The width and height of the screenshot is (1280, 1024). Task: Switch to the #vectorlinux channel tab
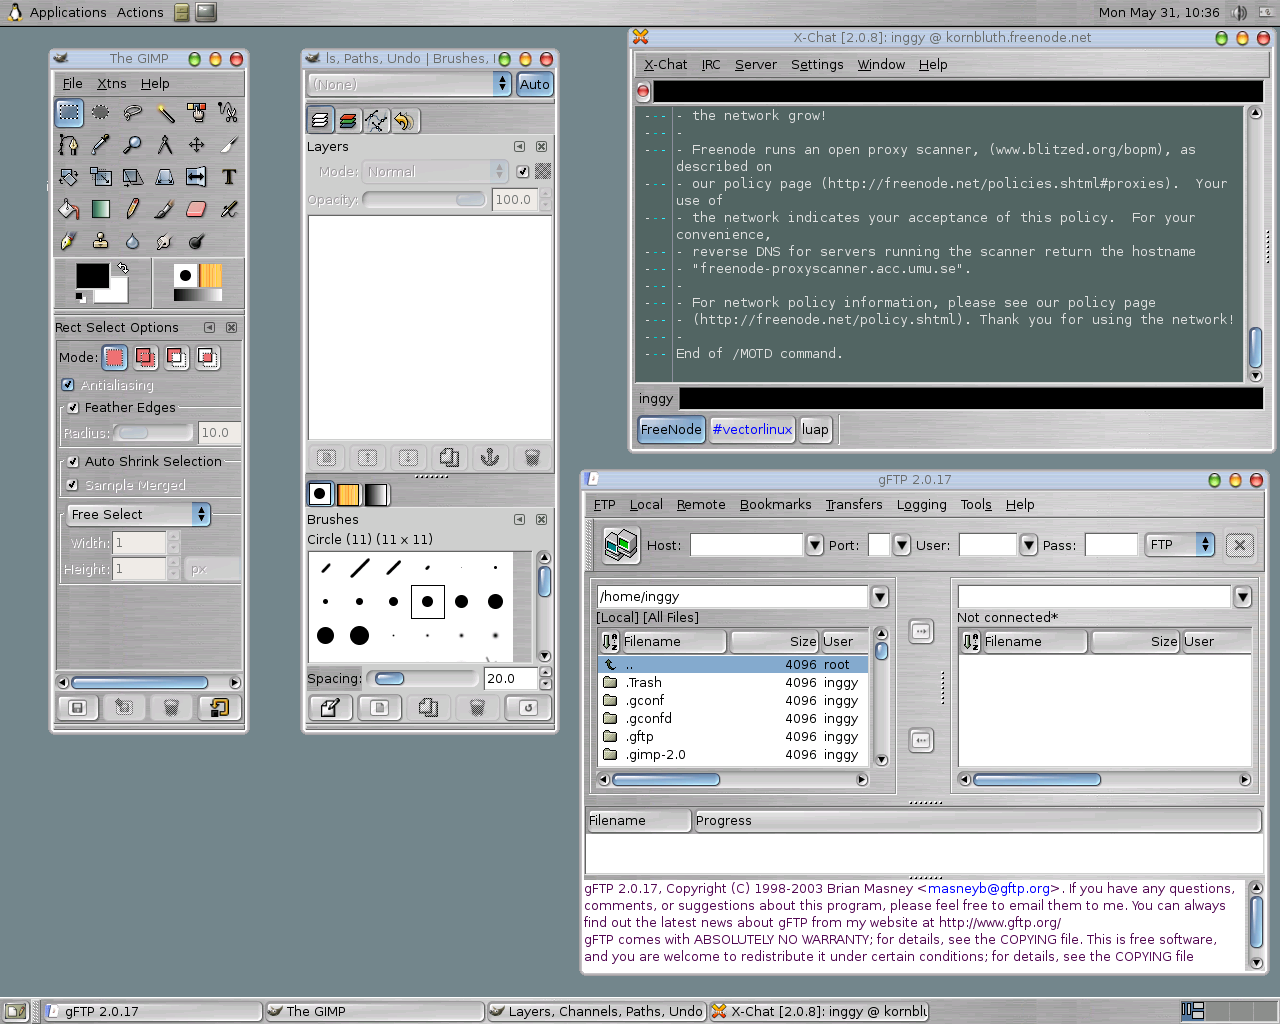coord(752,429)
